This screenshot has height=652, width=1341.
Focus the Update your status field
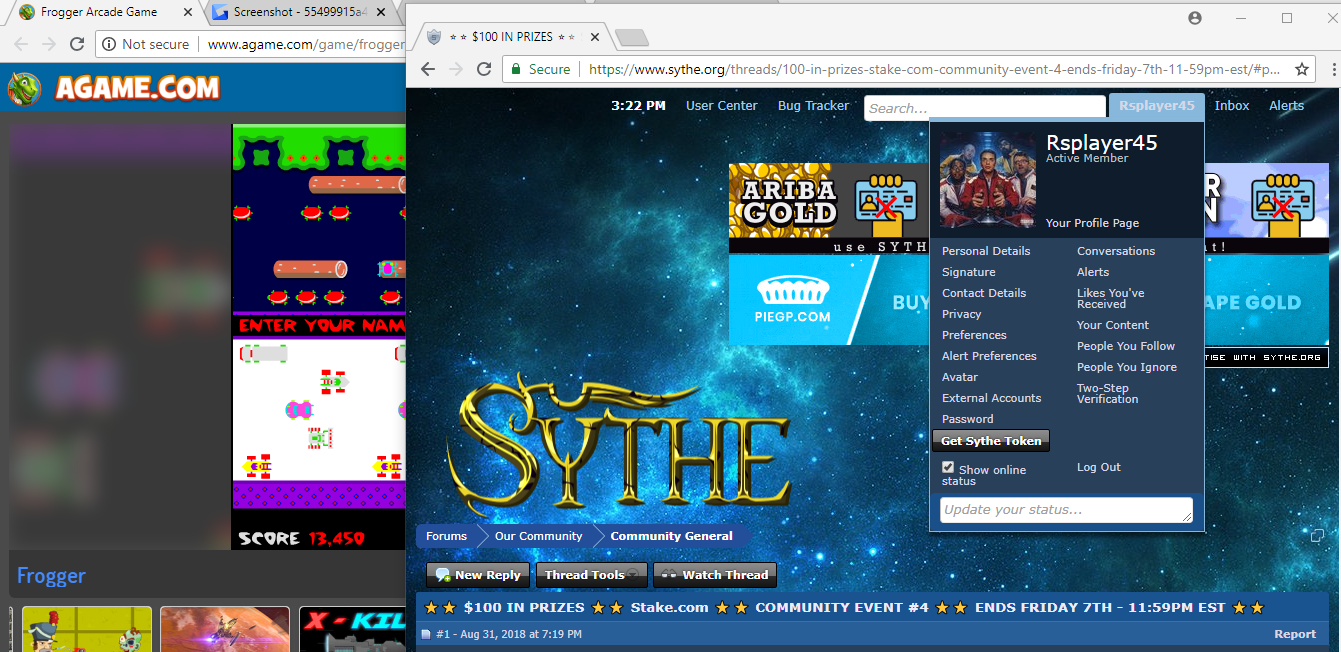pyautogui.click(x=1066, y=510)
